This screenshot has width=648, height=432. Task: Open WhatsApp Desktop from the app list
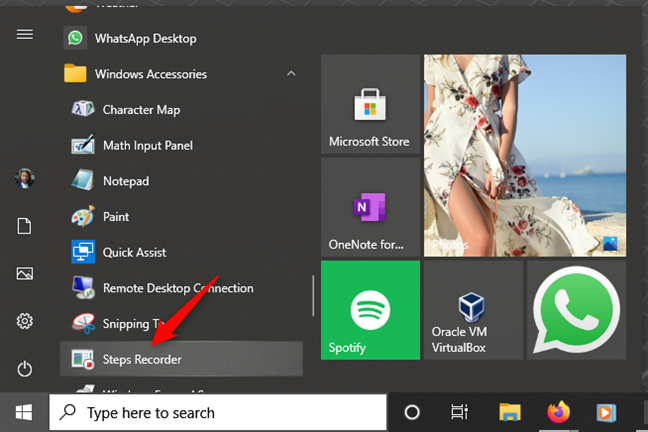click(182, 38)
